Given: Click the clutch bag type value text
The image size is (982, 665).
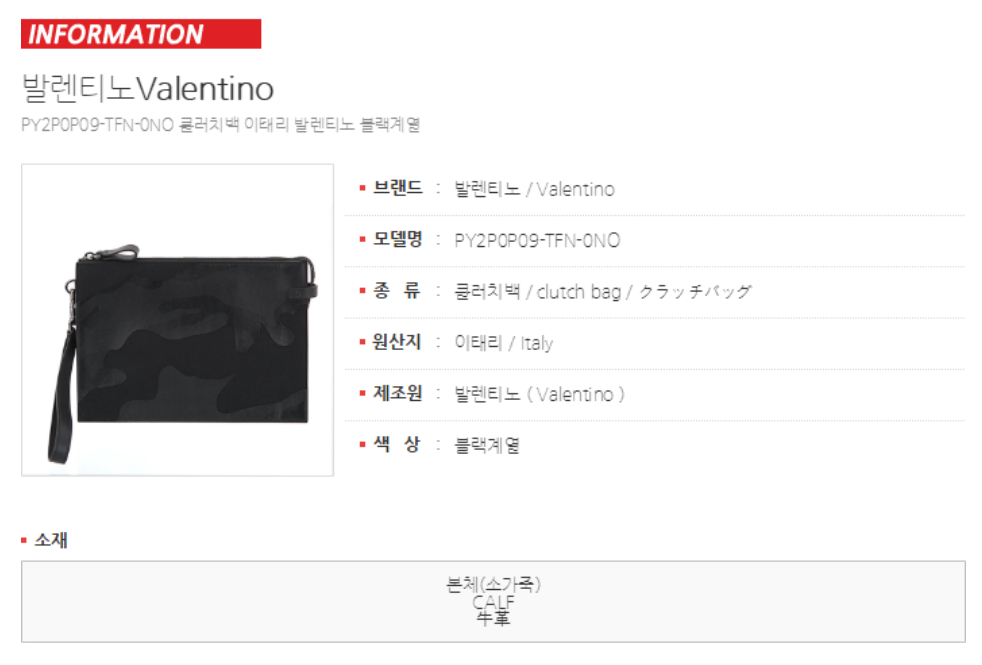Looking at the screenshot, I should click(602, 292).
